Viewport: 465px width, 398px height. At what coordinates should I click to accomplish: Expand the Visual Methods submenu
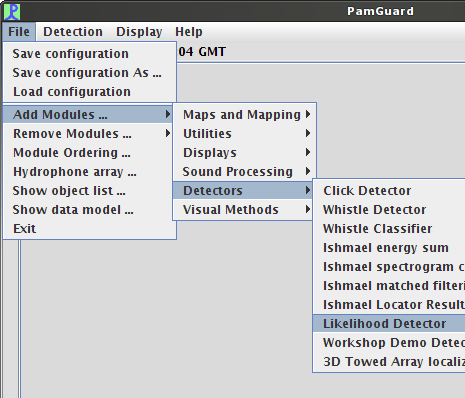pos(243,210)
